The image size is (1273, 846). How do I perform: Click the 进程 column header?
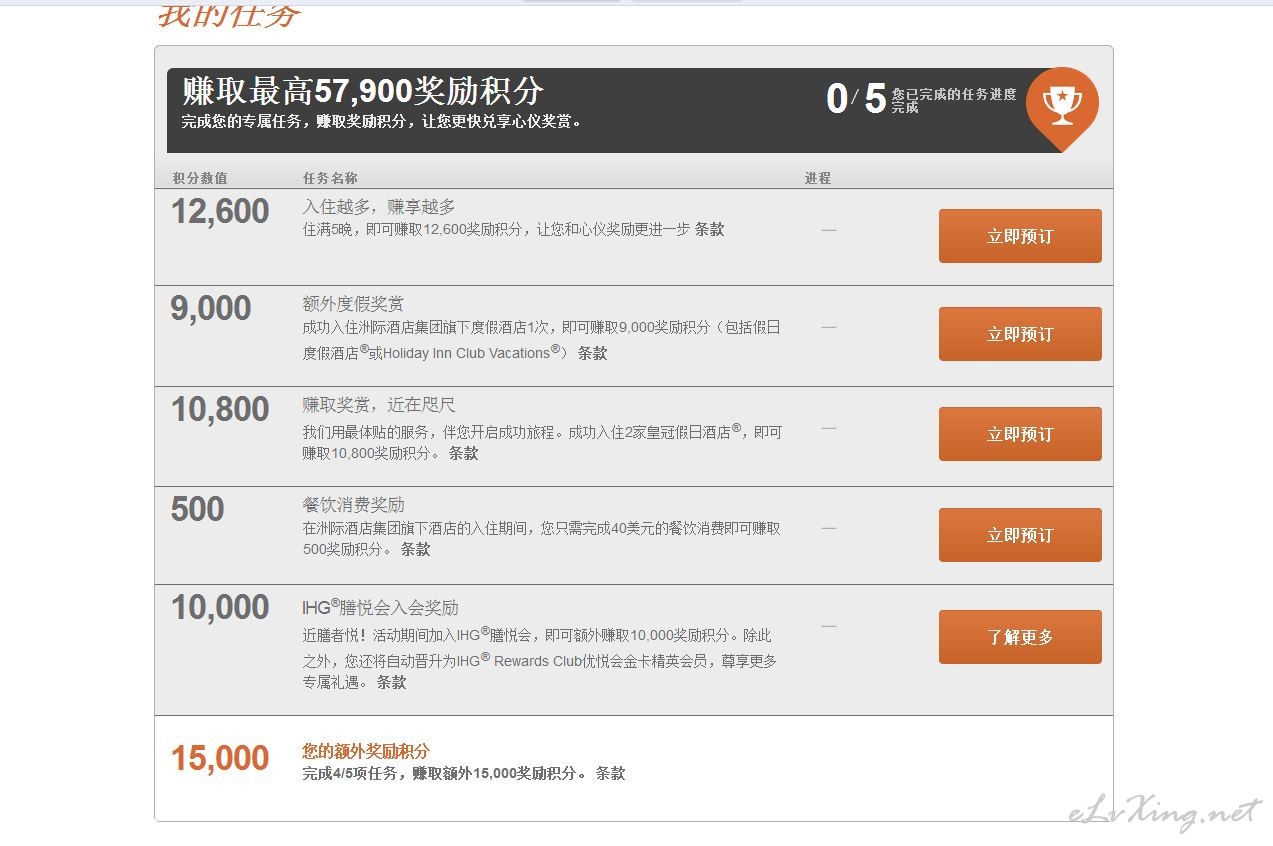tap(818, 178)
